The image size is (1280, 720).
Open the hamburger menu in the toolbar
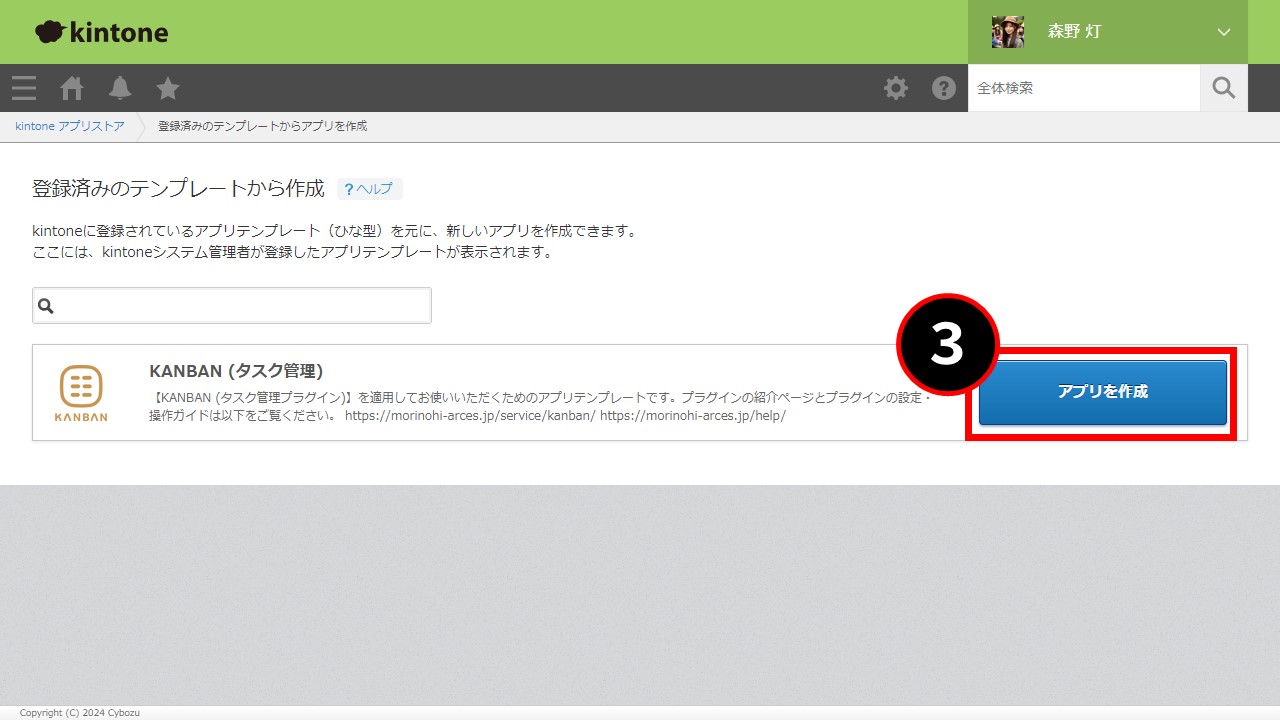pos(24,88)
